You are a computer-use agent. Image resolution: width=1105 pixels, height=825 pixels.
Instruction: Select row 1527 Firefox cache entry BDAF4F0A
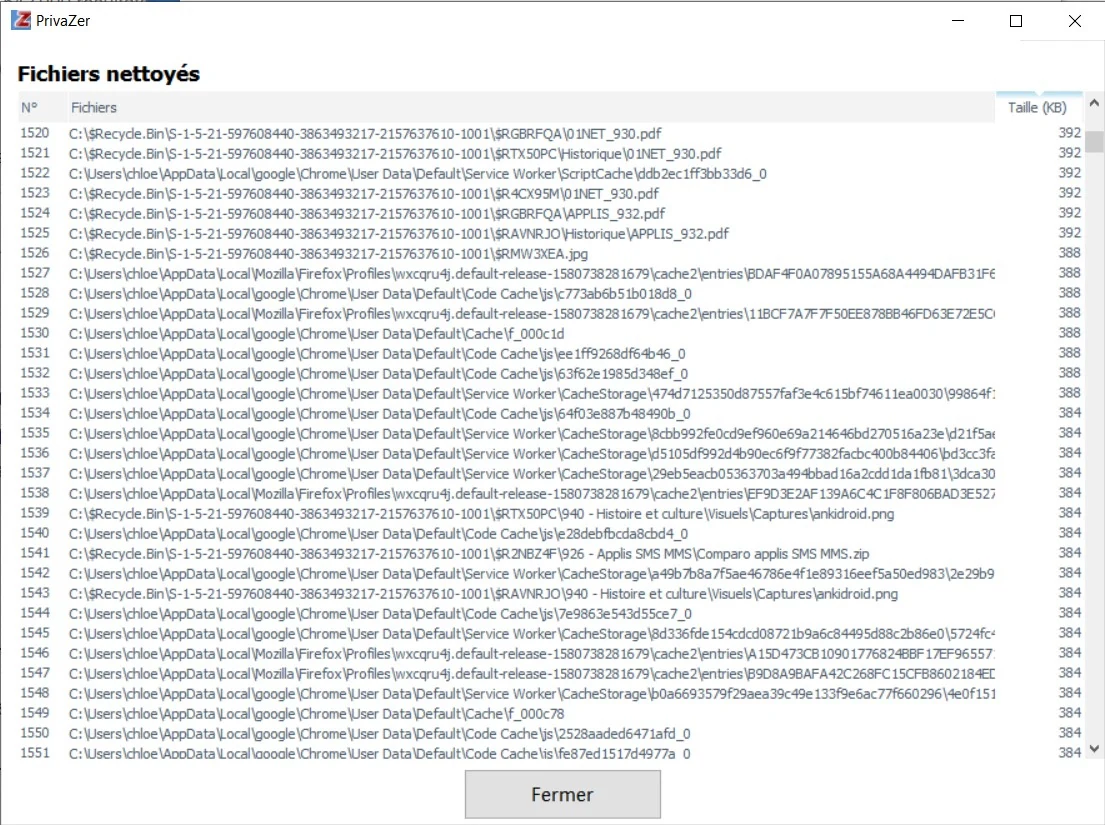(550, 273)
